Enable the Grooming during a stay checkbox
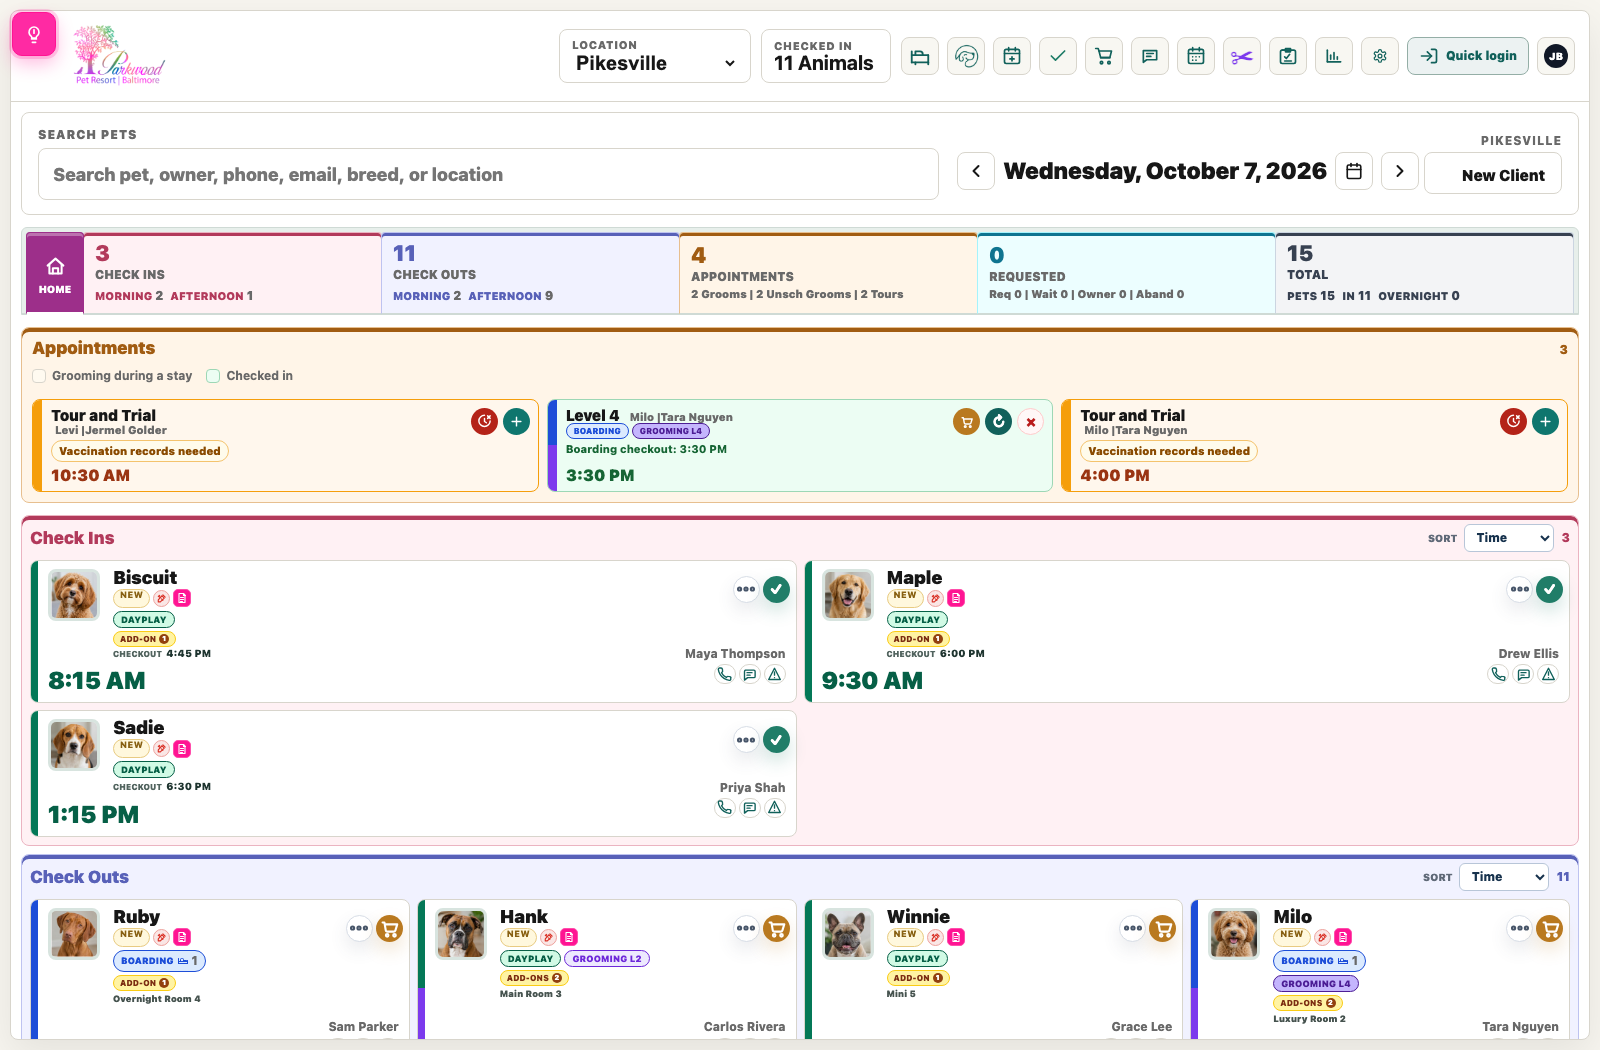This screenshot has height=1050, width=1600. tap(39, 376)
